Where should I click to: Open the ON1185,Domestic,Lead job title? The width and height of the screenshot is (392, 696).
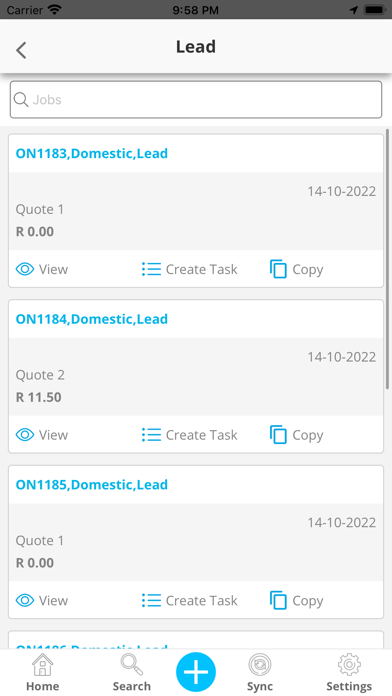(x=92, y=485)
